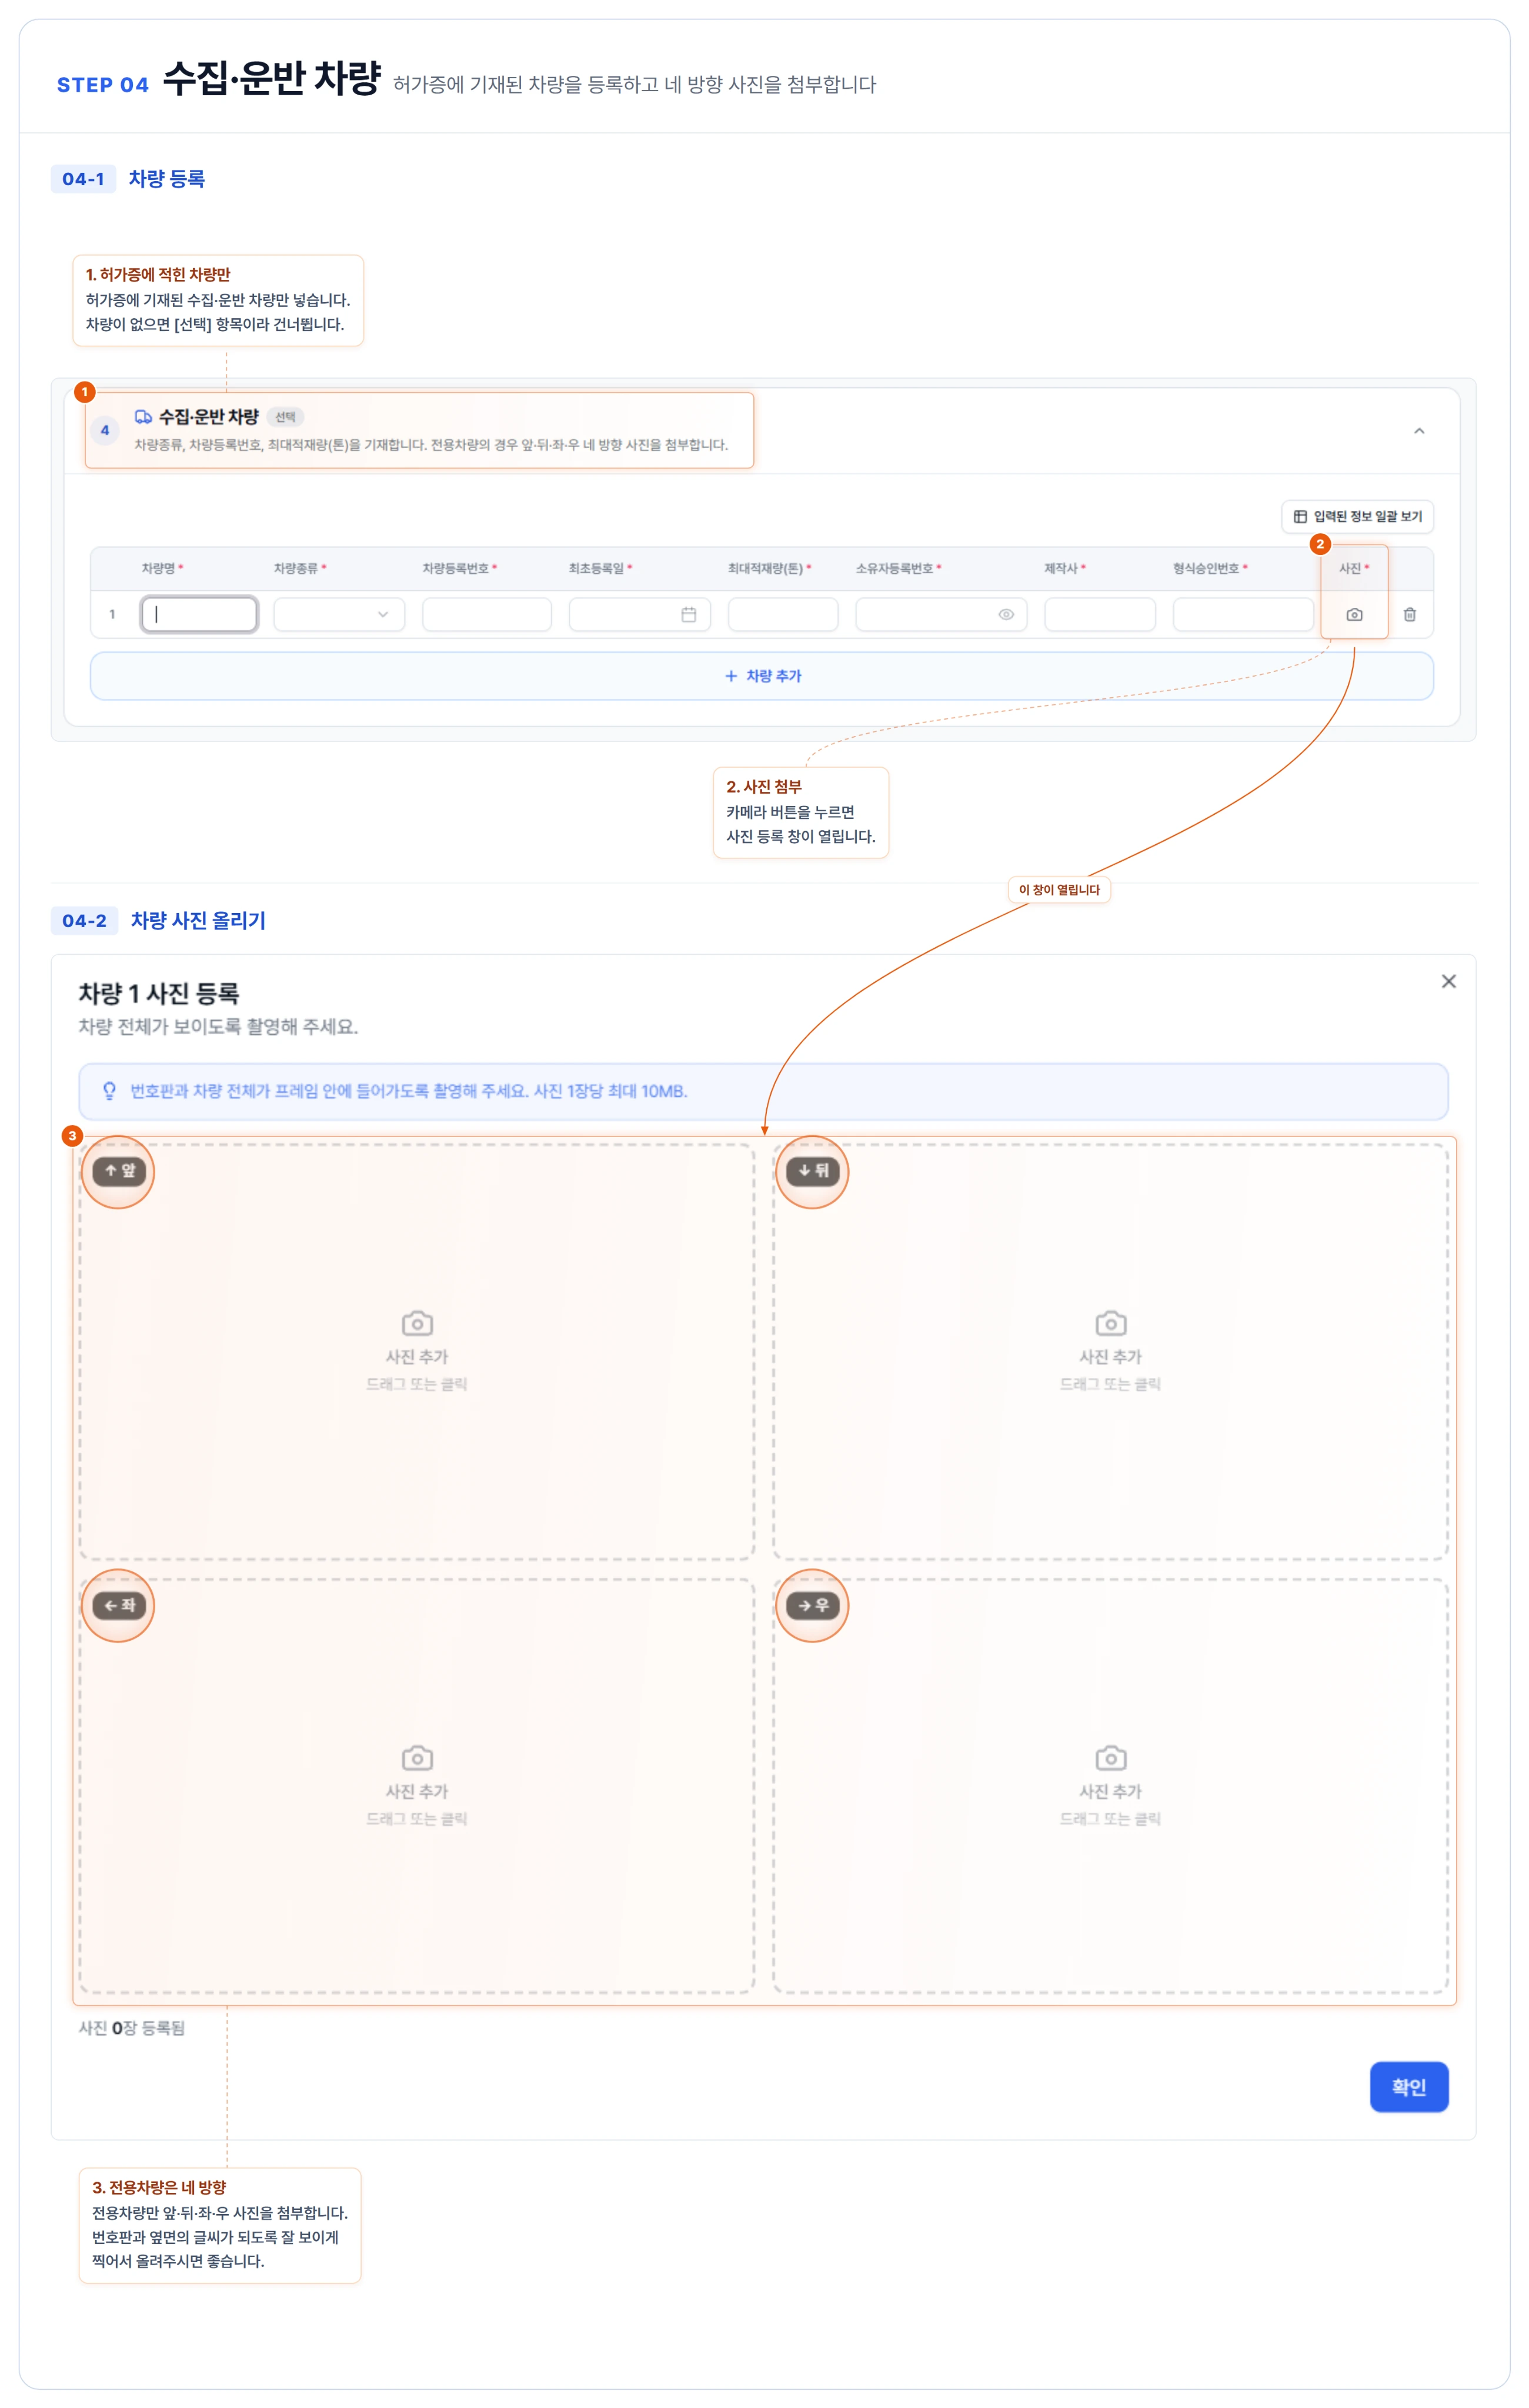Click the → 우 direction badge
Image resolution: width=1529 pixels, height=2408 pixels.
(x=812, y=1605)
